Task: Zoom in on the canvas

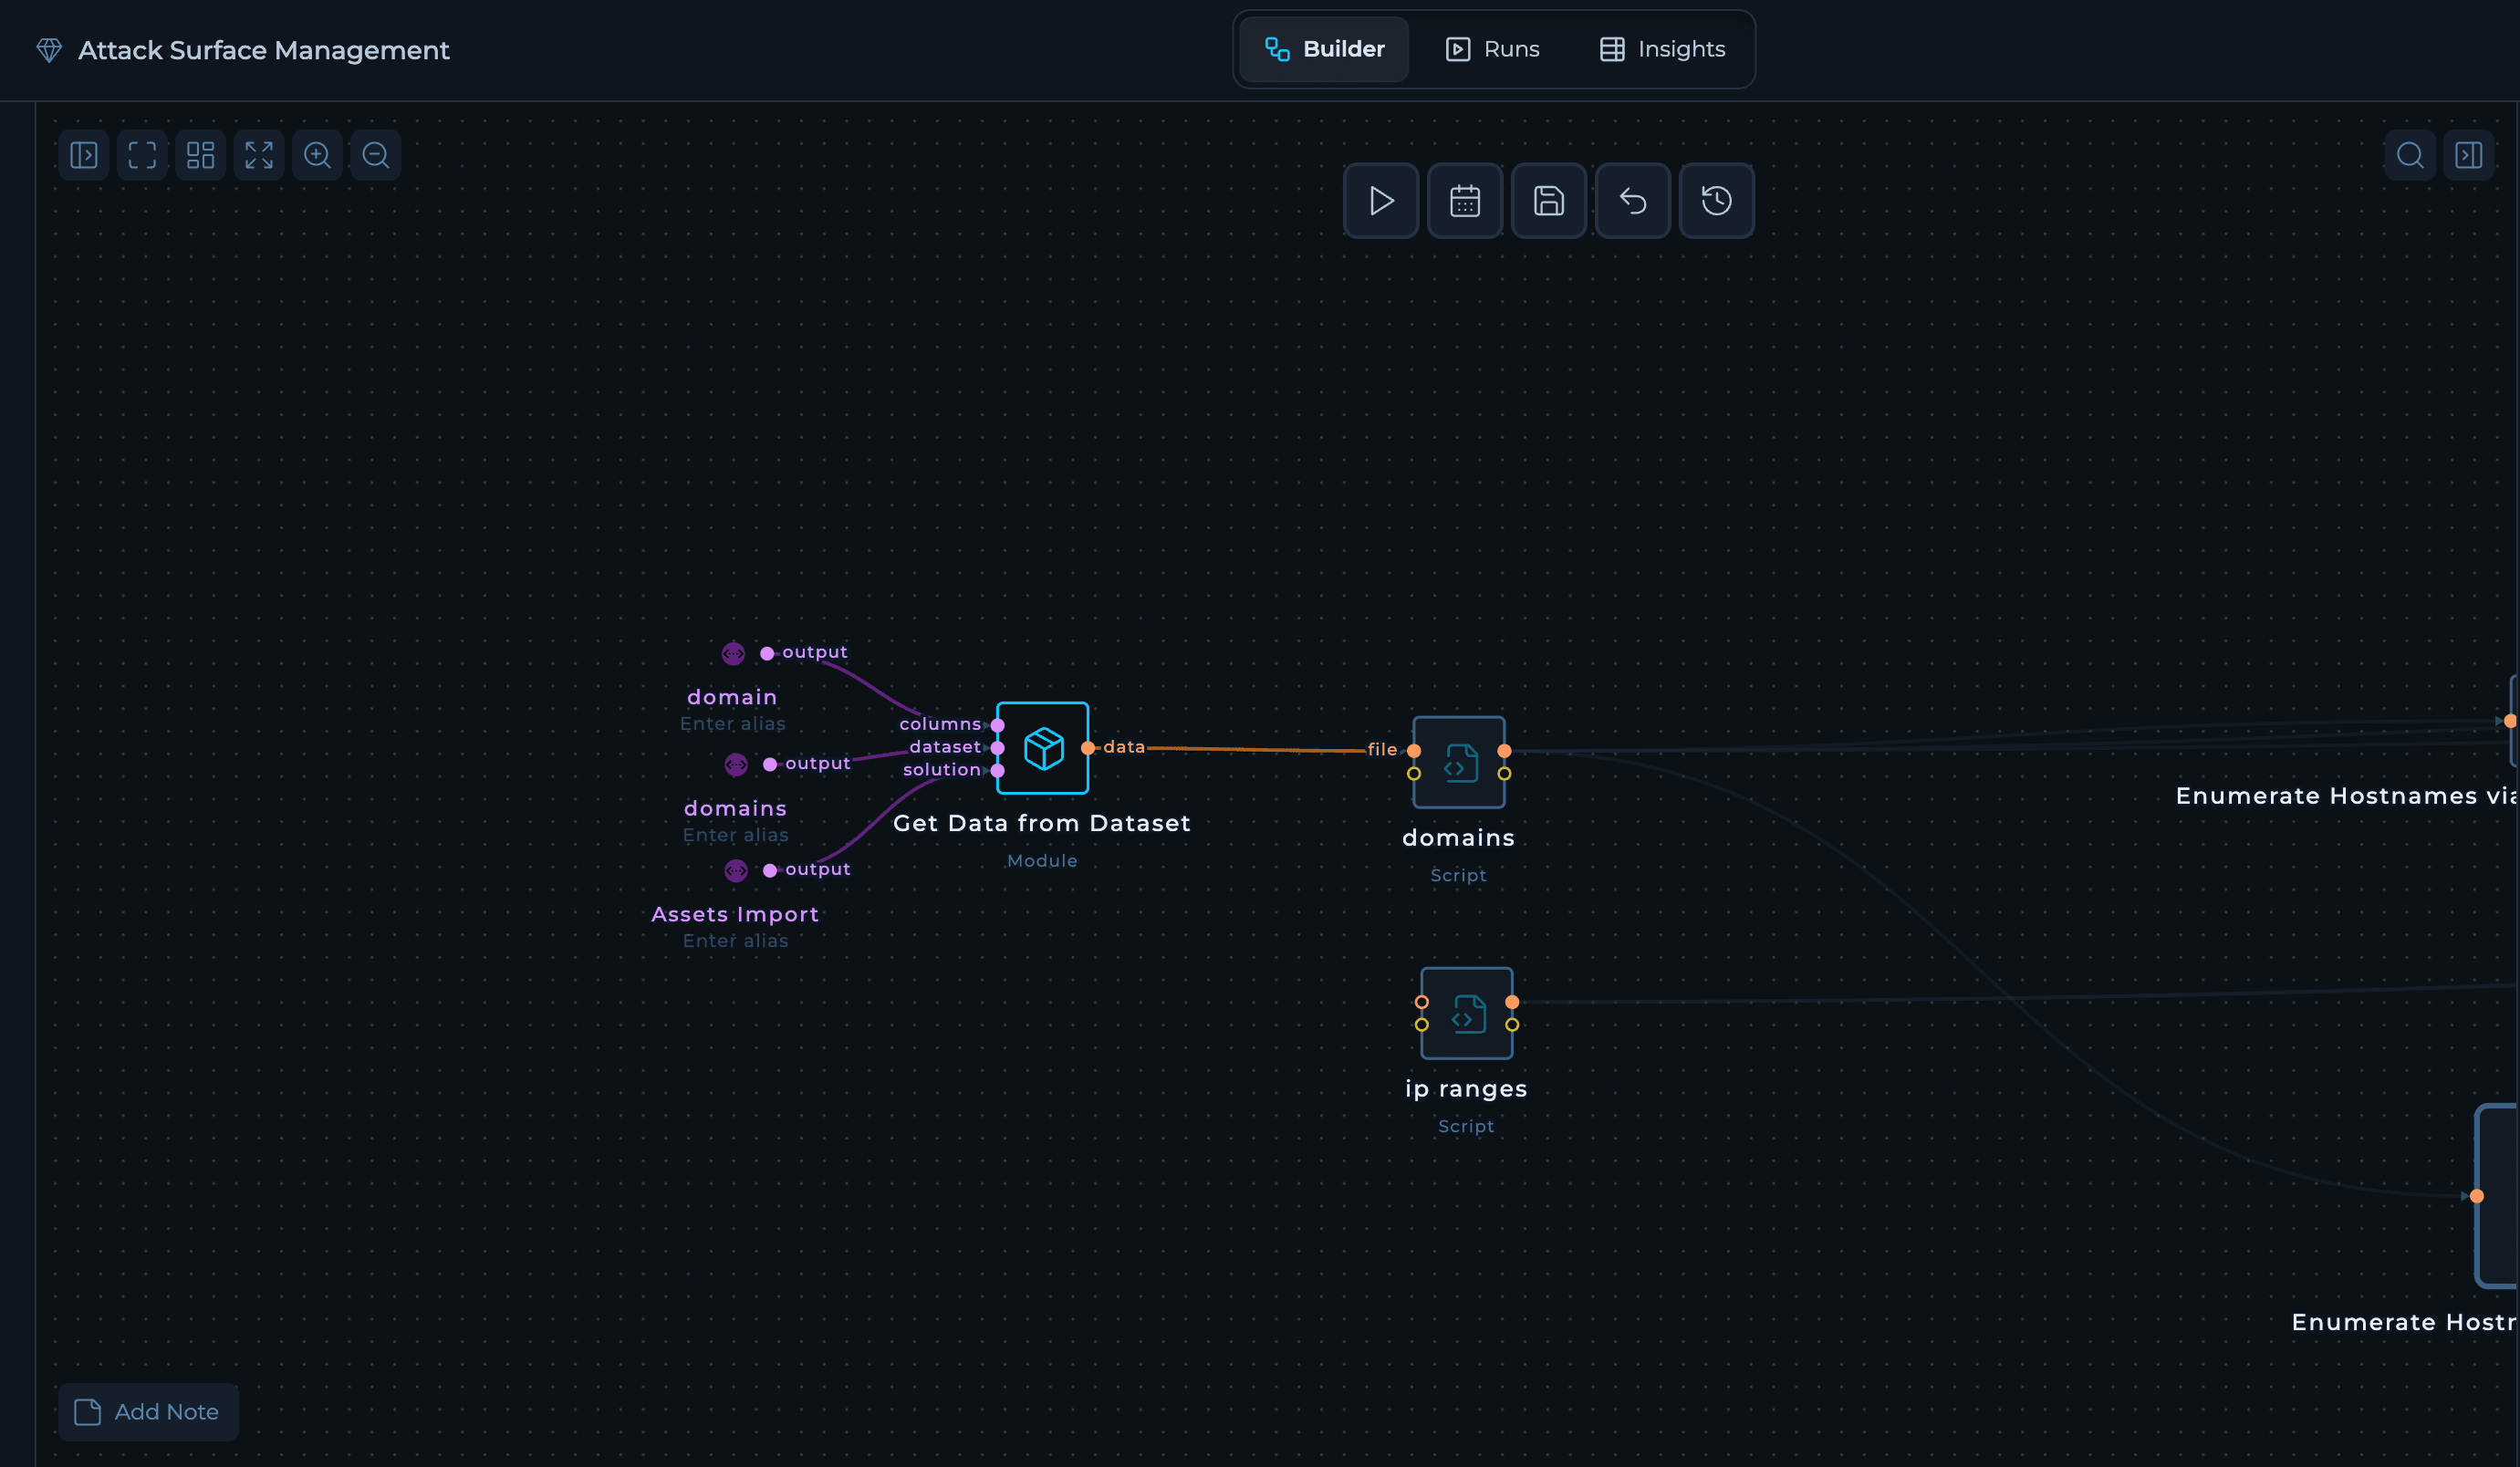Action: click(317, 155)
